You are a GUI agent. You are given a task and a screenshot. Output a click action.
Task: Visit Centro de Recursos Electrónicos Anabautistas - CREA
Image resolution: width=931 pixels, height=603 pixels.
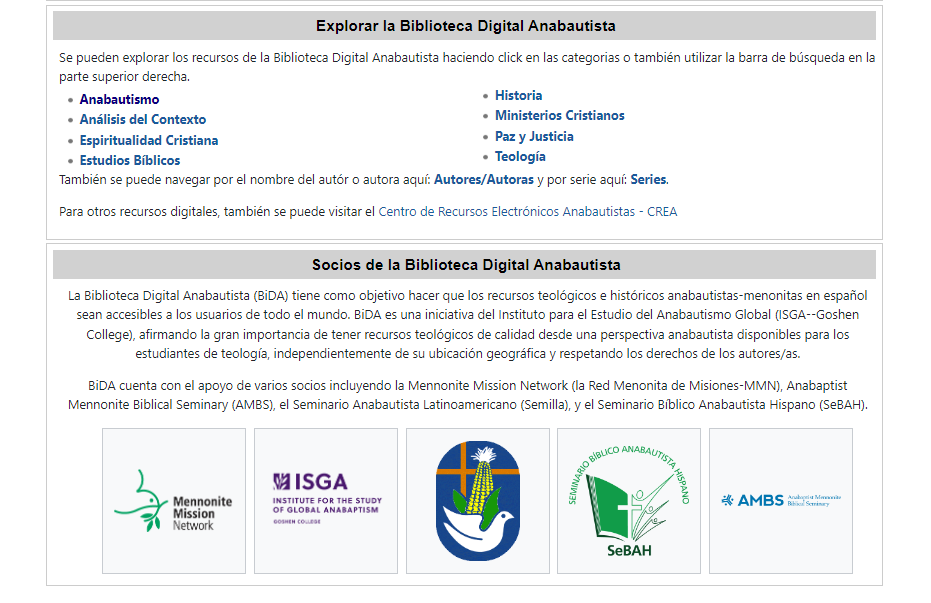point(527,211)
